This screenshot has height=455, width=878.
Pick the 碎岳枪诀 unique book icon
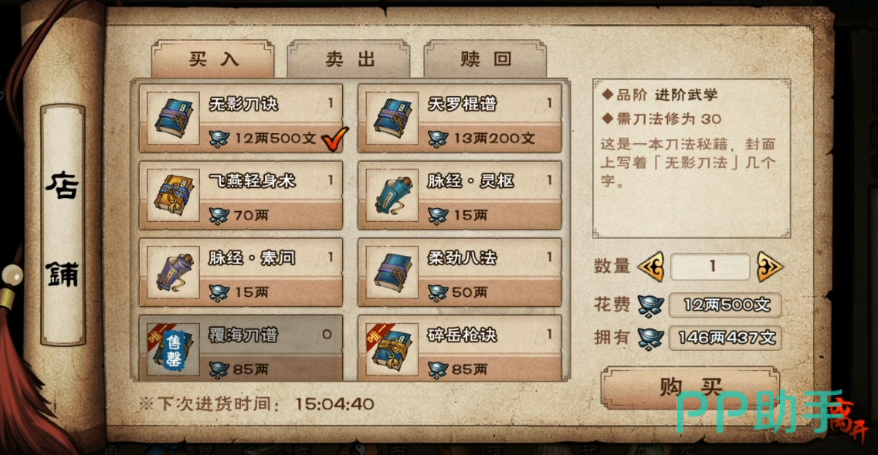coord(393,350)
